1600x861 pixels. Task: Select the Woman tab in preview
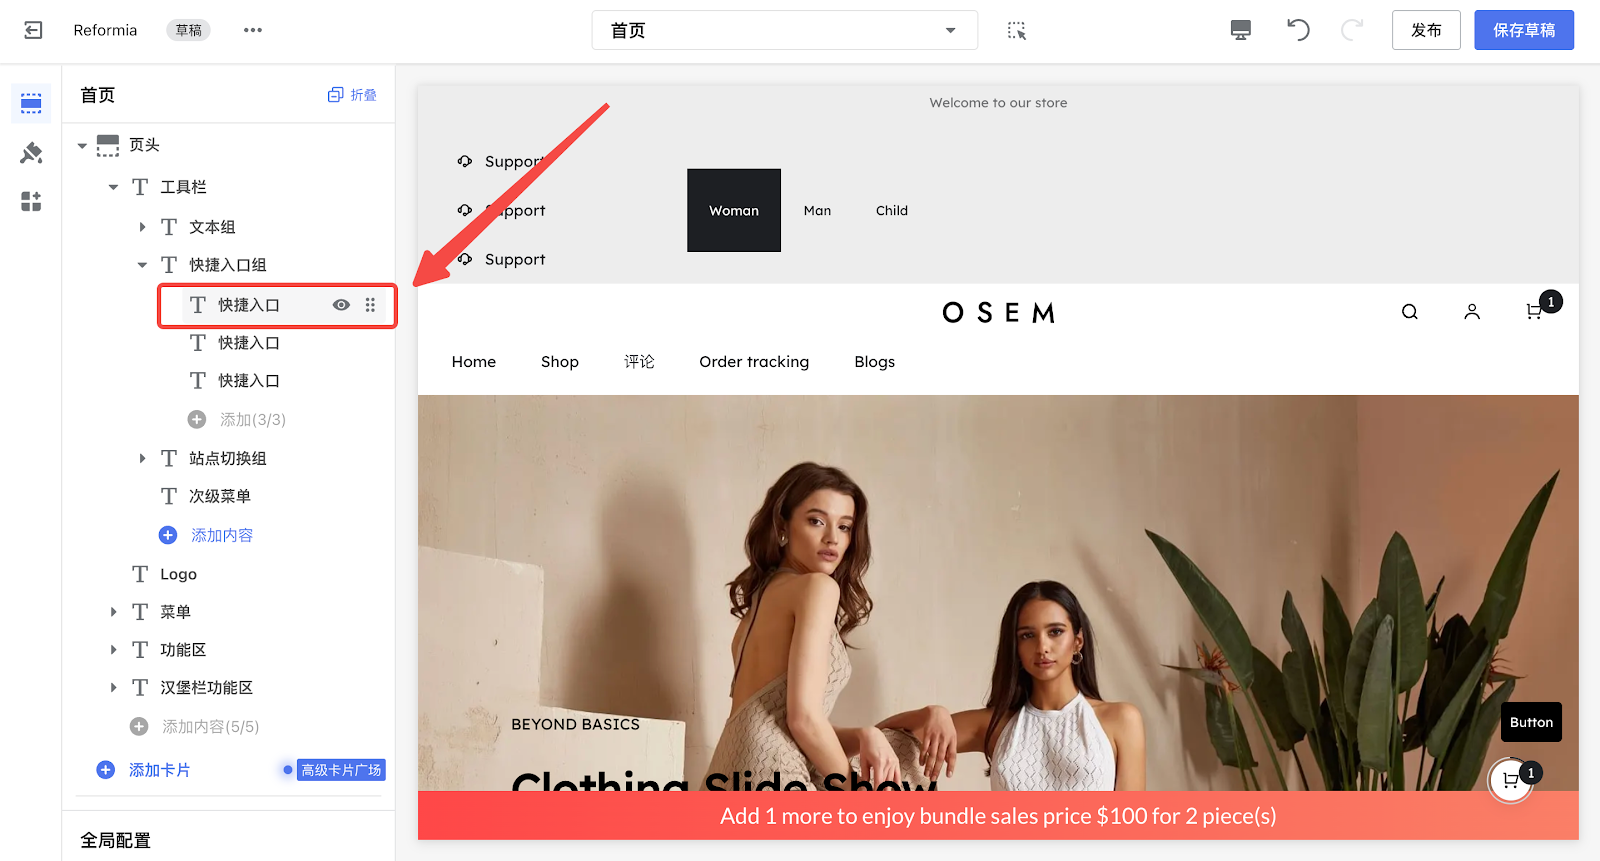(x=734, y=210)
